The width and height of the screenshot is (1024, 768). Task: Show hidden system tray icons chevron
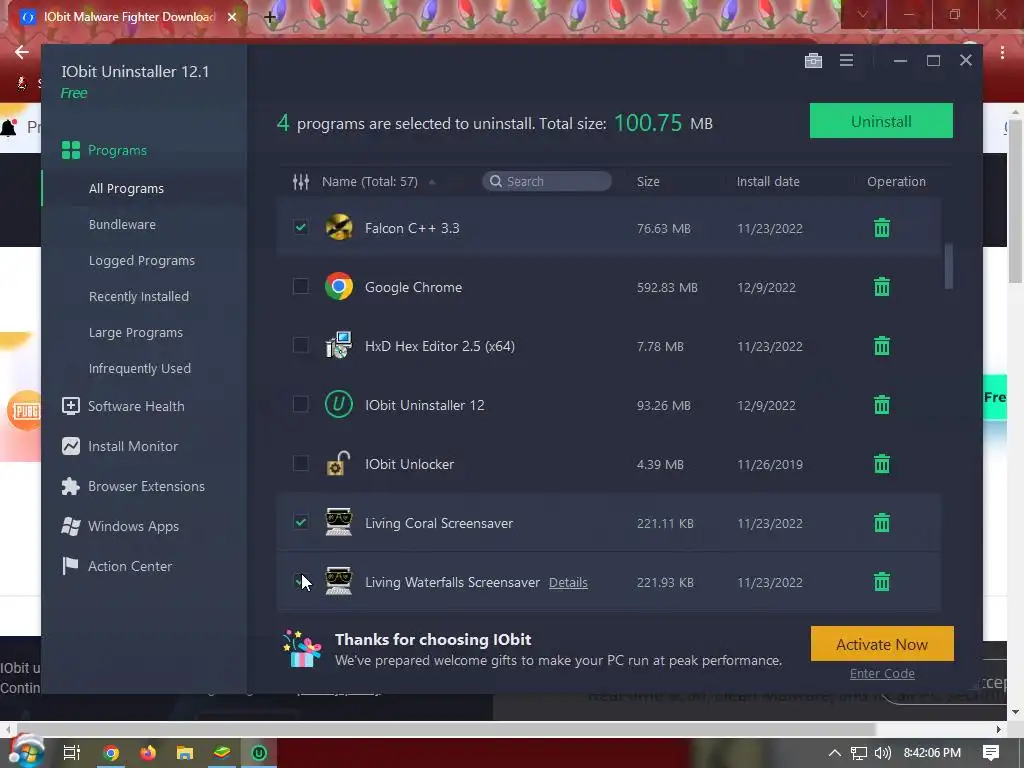point(835,753)
